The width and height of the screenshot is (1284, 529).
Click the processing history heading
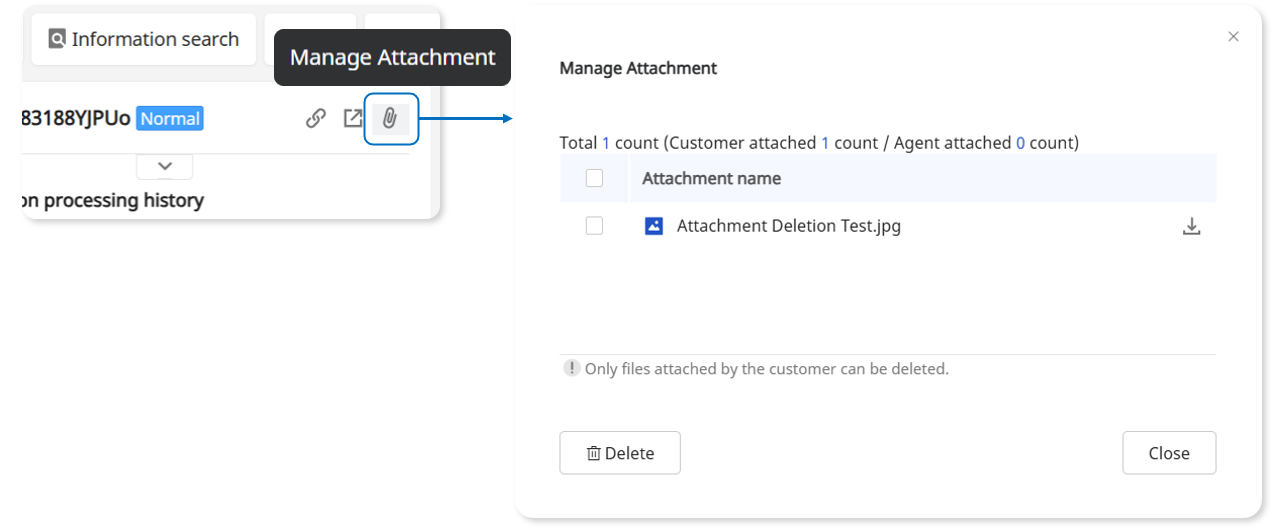[x=112, y=200]
